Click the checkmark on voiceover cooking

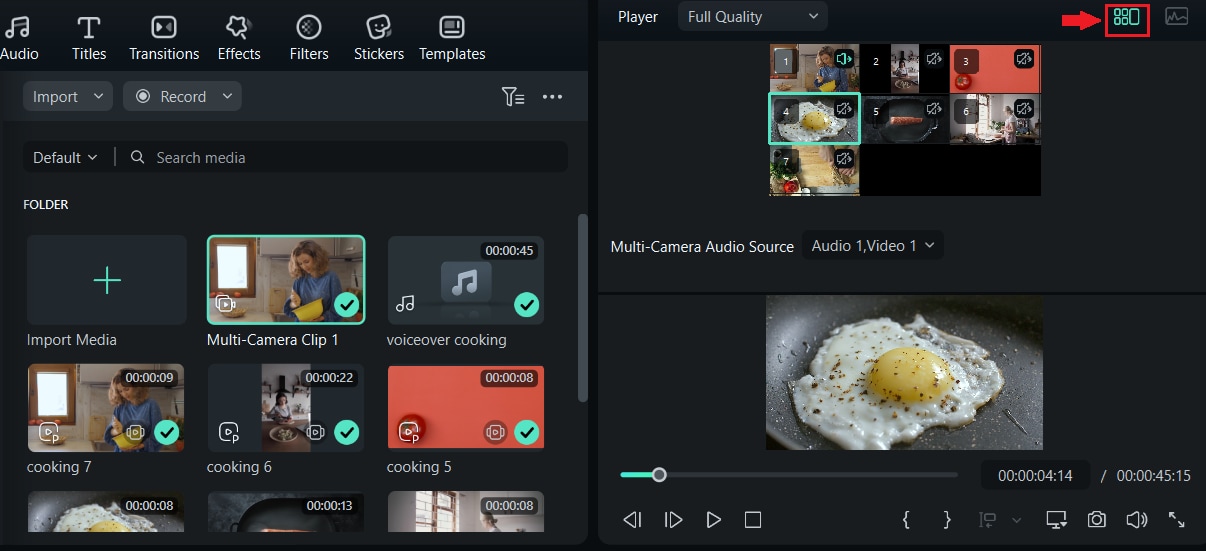(x=526, y=304)
